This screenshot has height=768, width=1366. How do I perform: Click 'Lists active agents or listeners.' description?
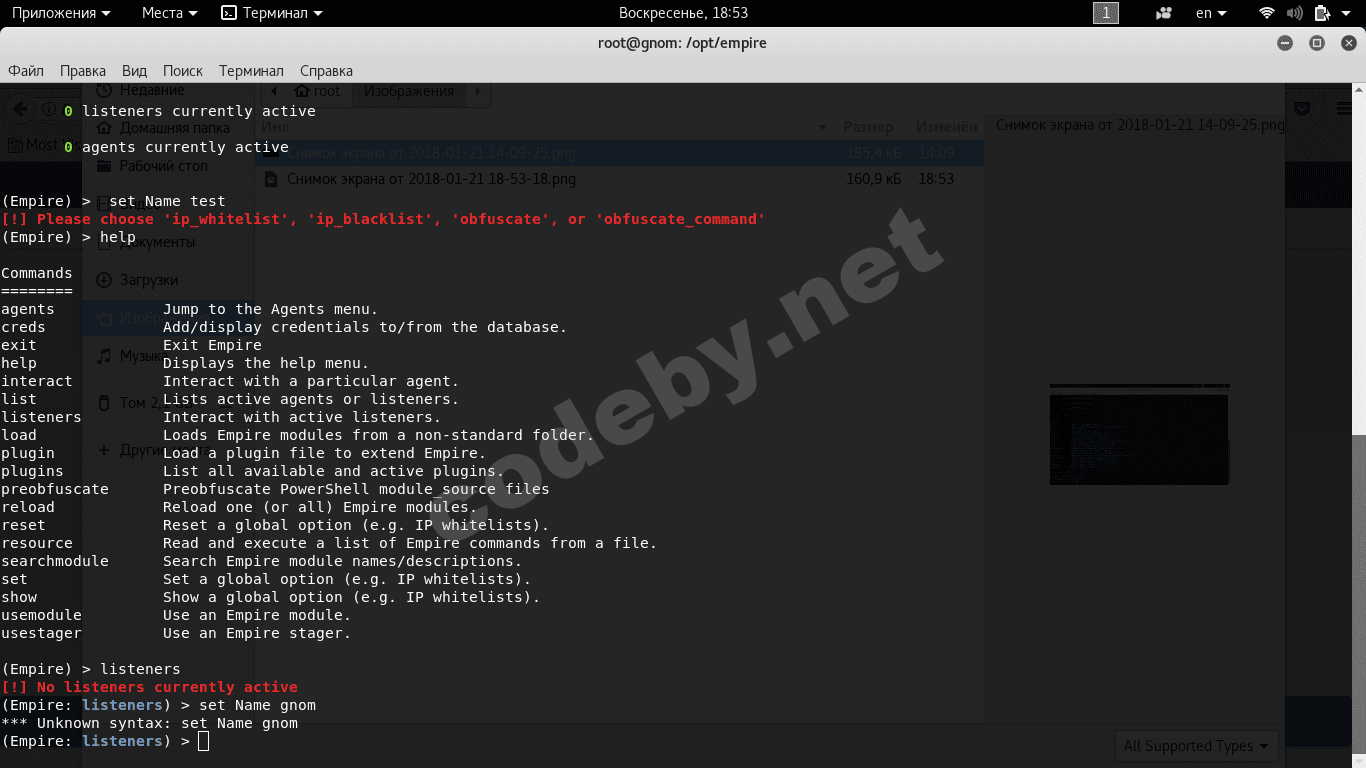point(311,399)
